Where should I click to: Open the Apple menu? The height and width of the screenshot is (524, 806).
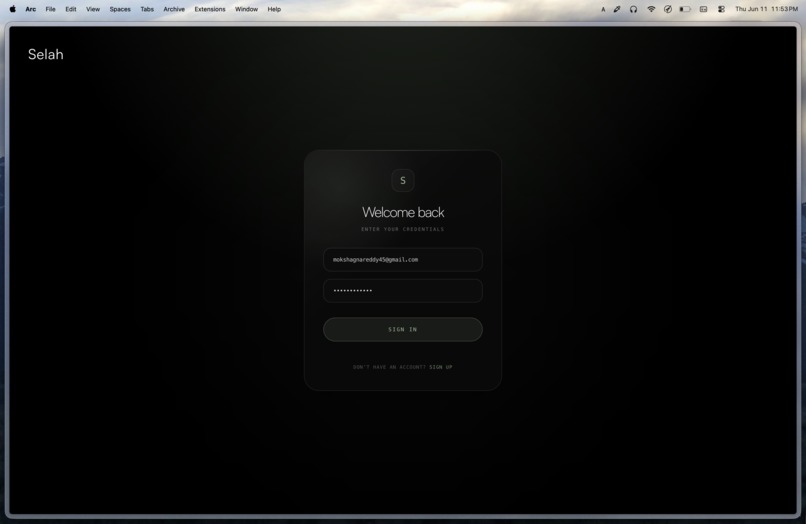point(12,9)
